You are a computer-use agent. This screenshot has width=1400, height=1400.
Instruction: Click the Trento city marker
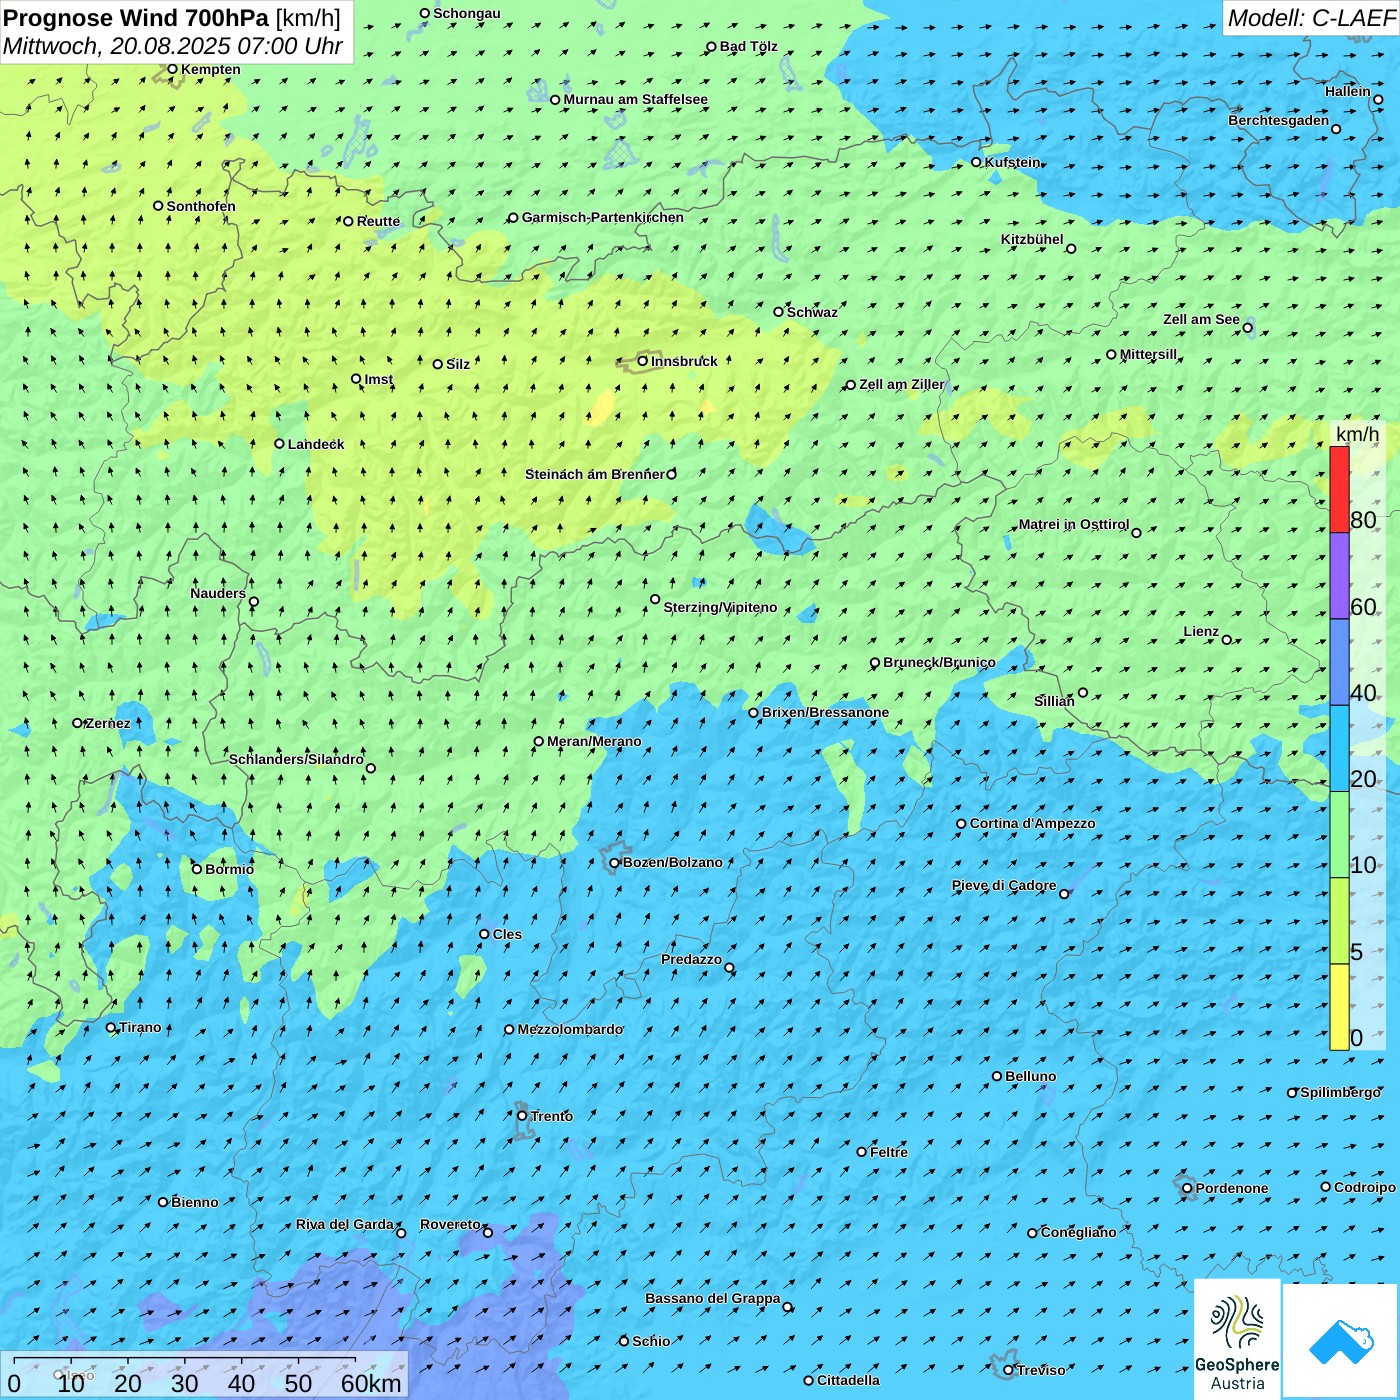[522, 1116]
